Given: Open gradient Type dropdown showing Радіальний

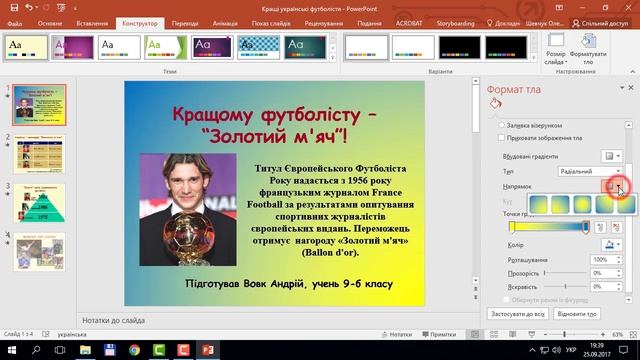Looking at the screenshot, I should [590, 171].
